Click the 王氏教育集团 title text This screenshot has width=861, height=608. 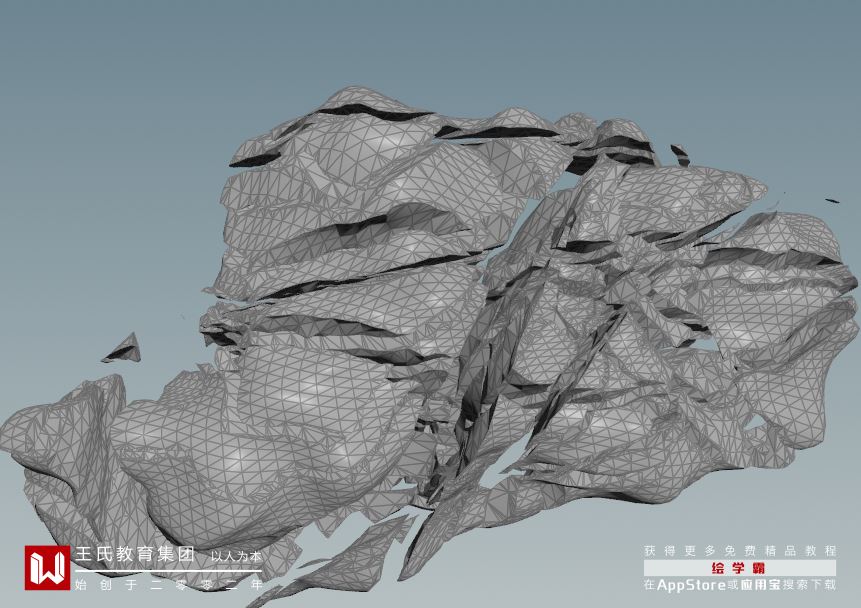click(x=135, y=554)
